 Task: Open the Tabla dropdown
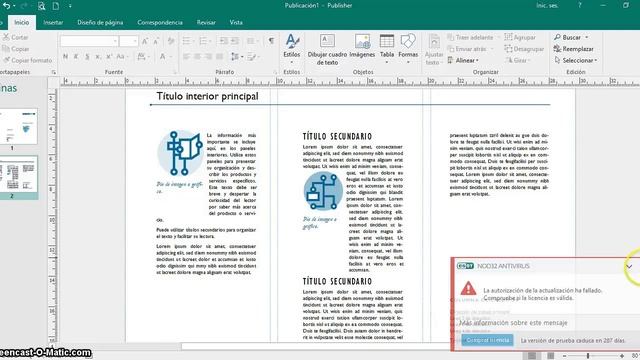pyautogui.click(x=387, y=49)
